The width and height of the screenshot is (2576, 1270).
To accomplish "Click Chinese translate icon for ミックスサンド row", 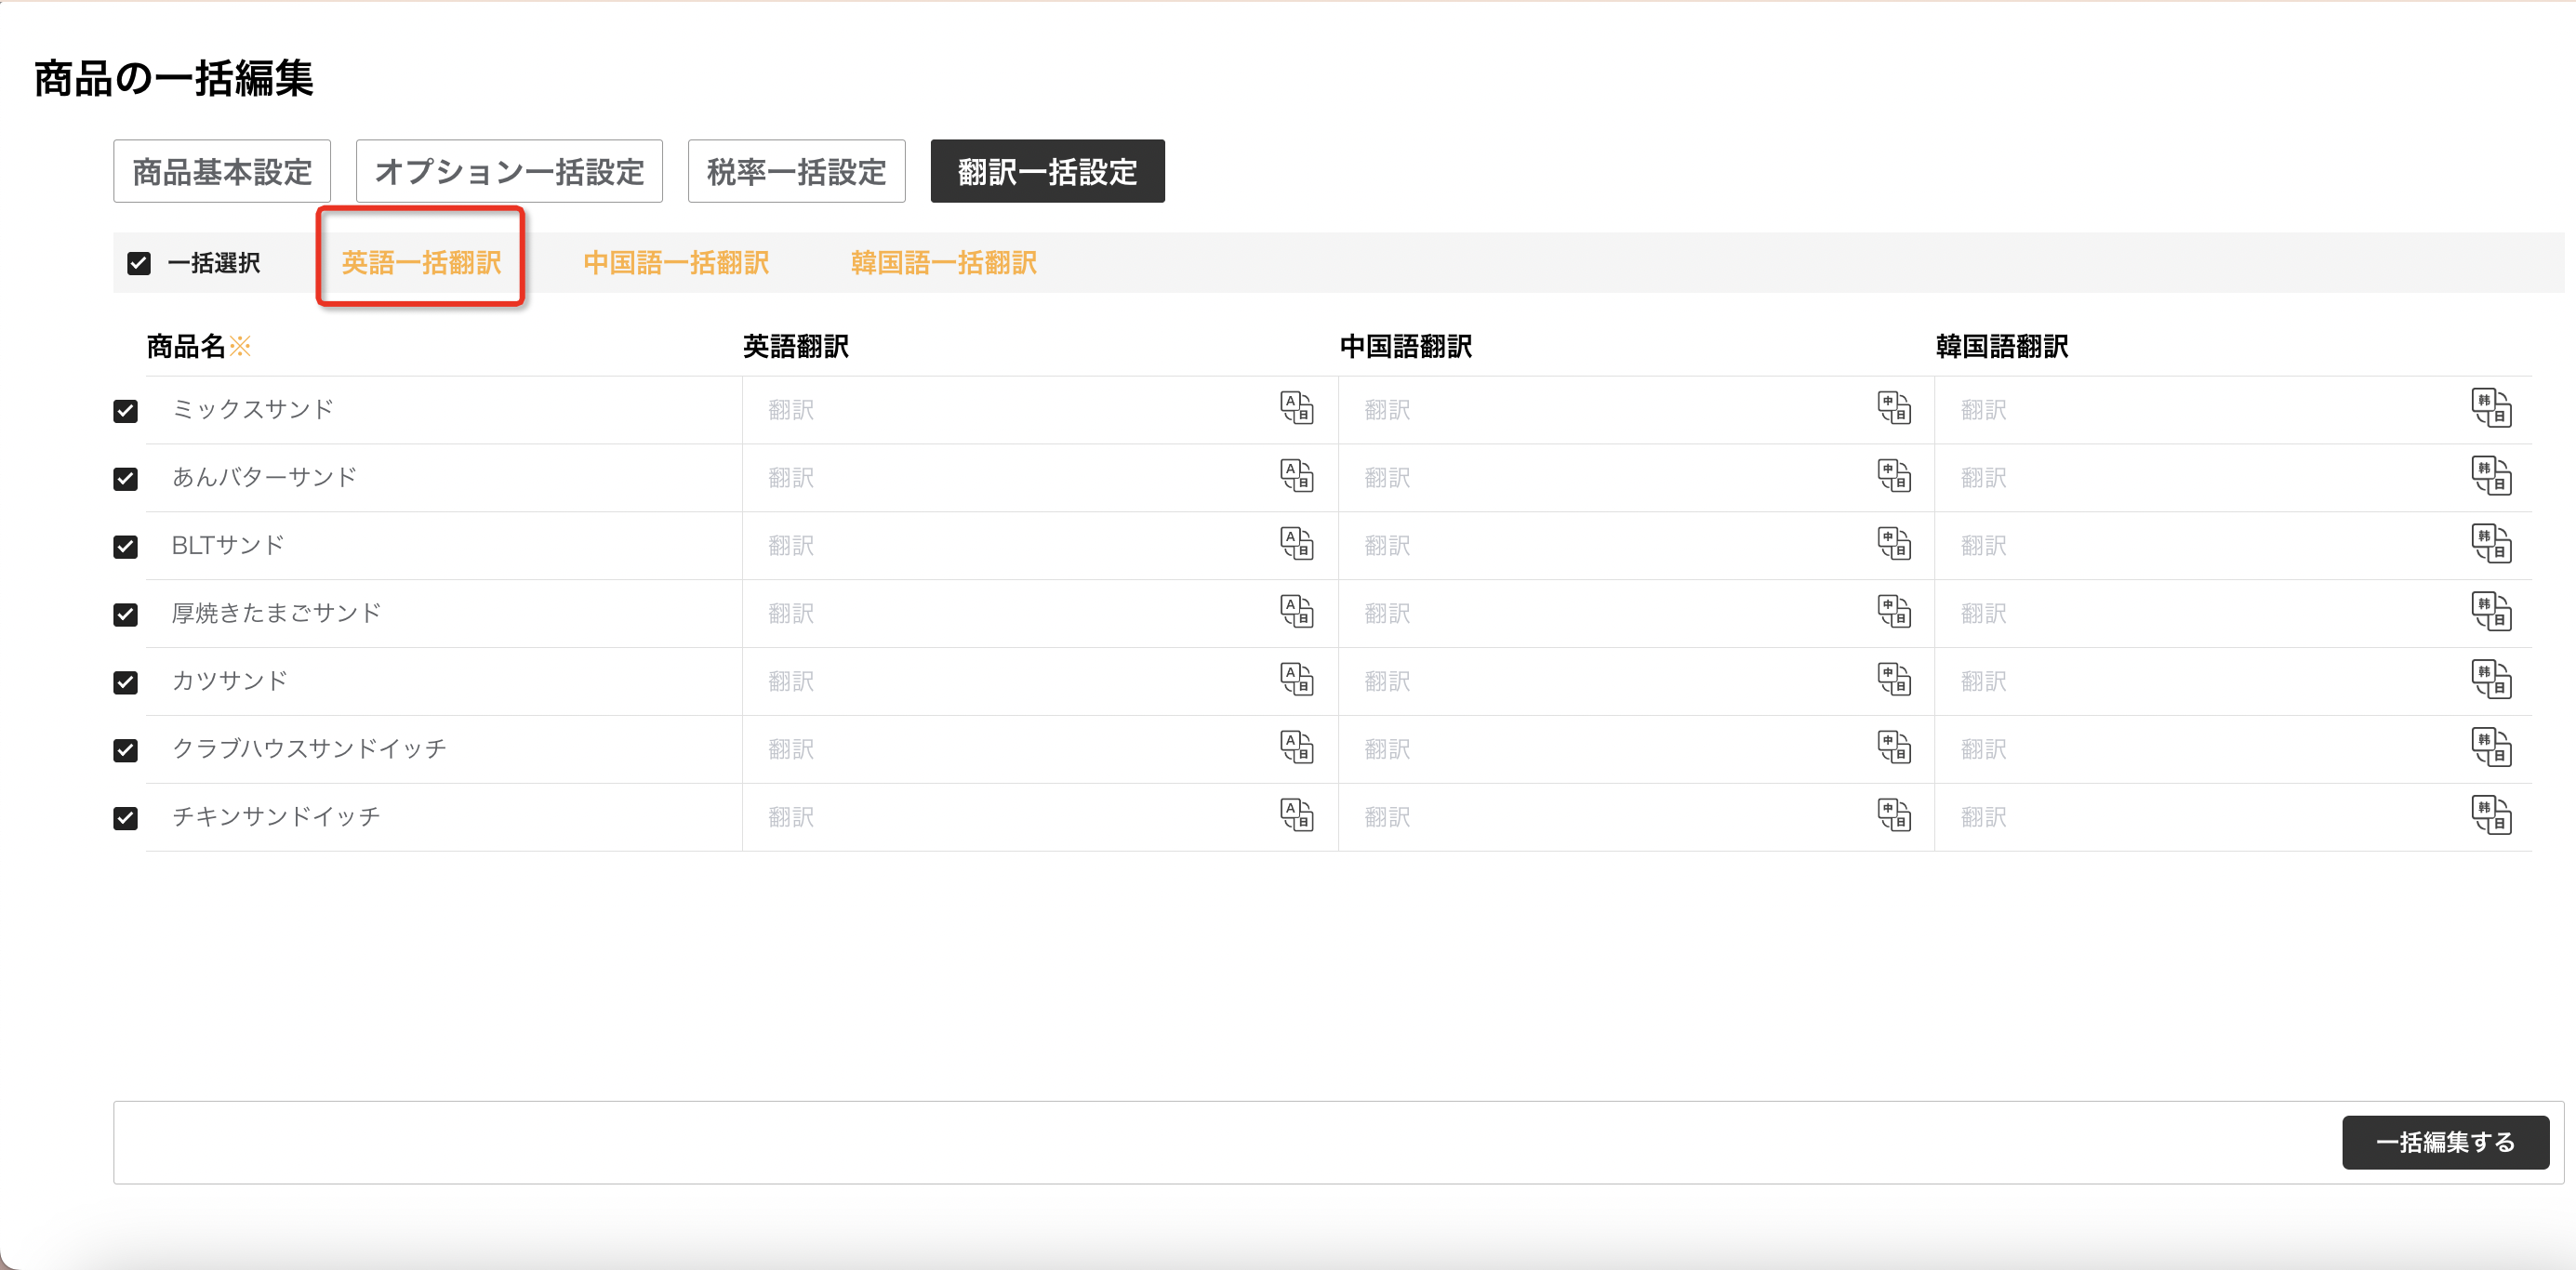I will click(1894, 408).
